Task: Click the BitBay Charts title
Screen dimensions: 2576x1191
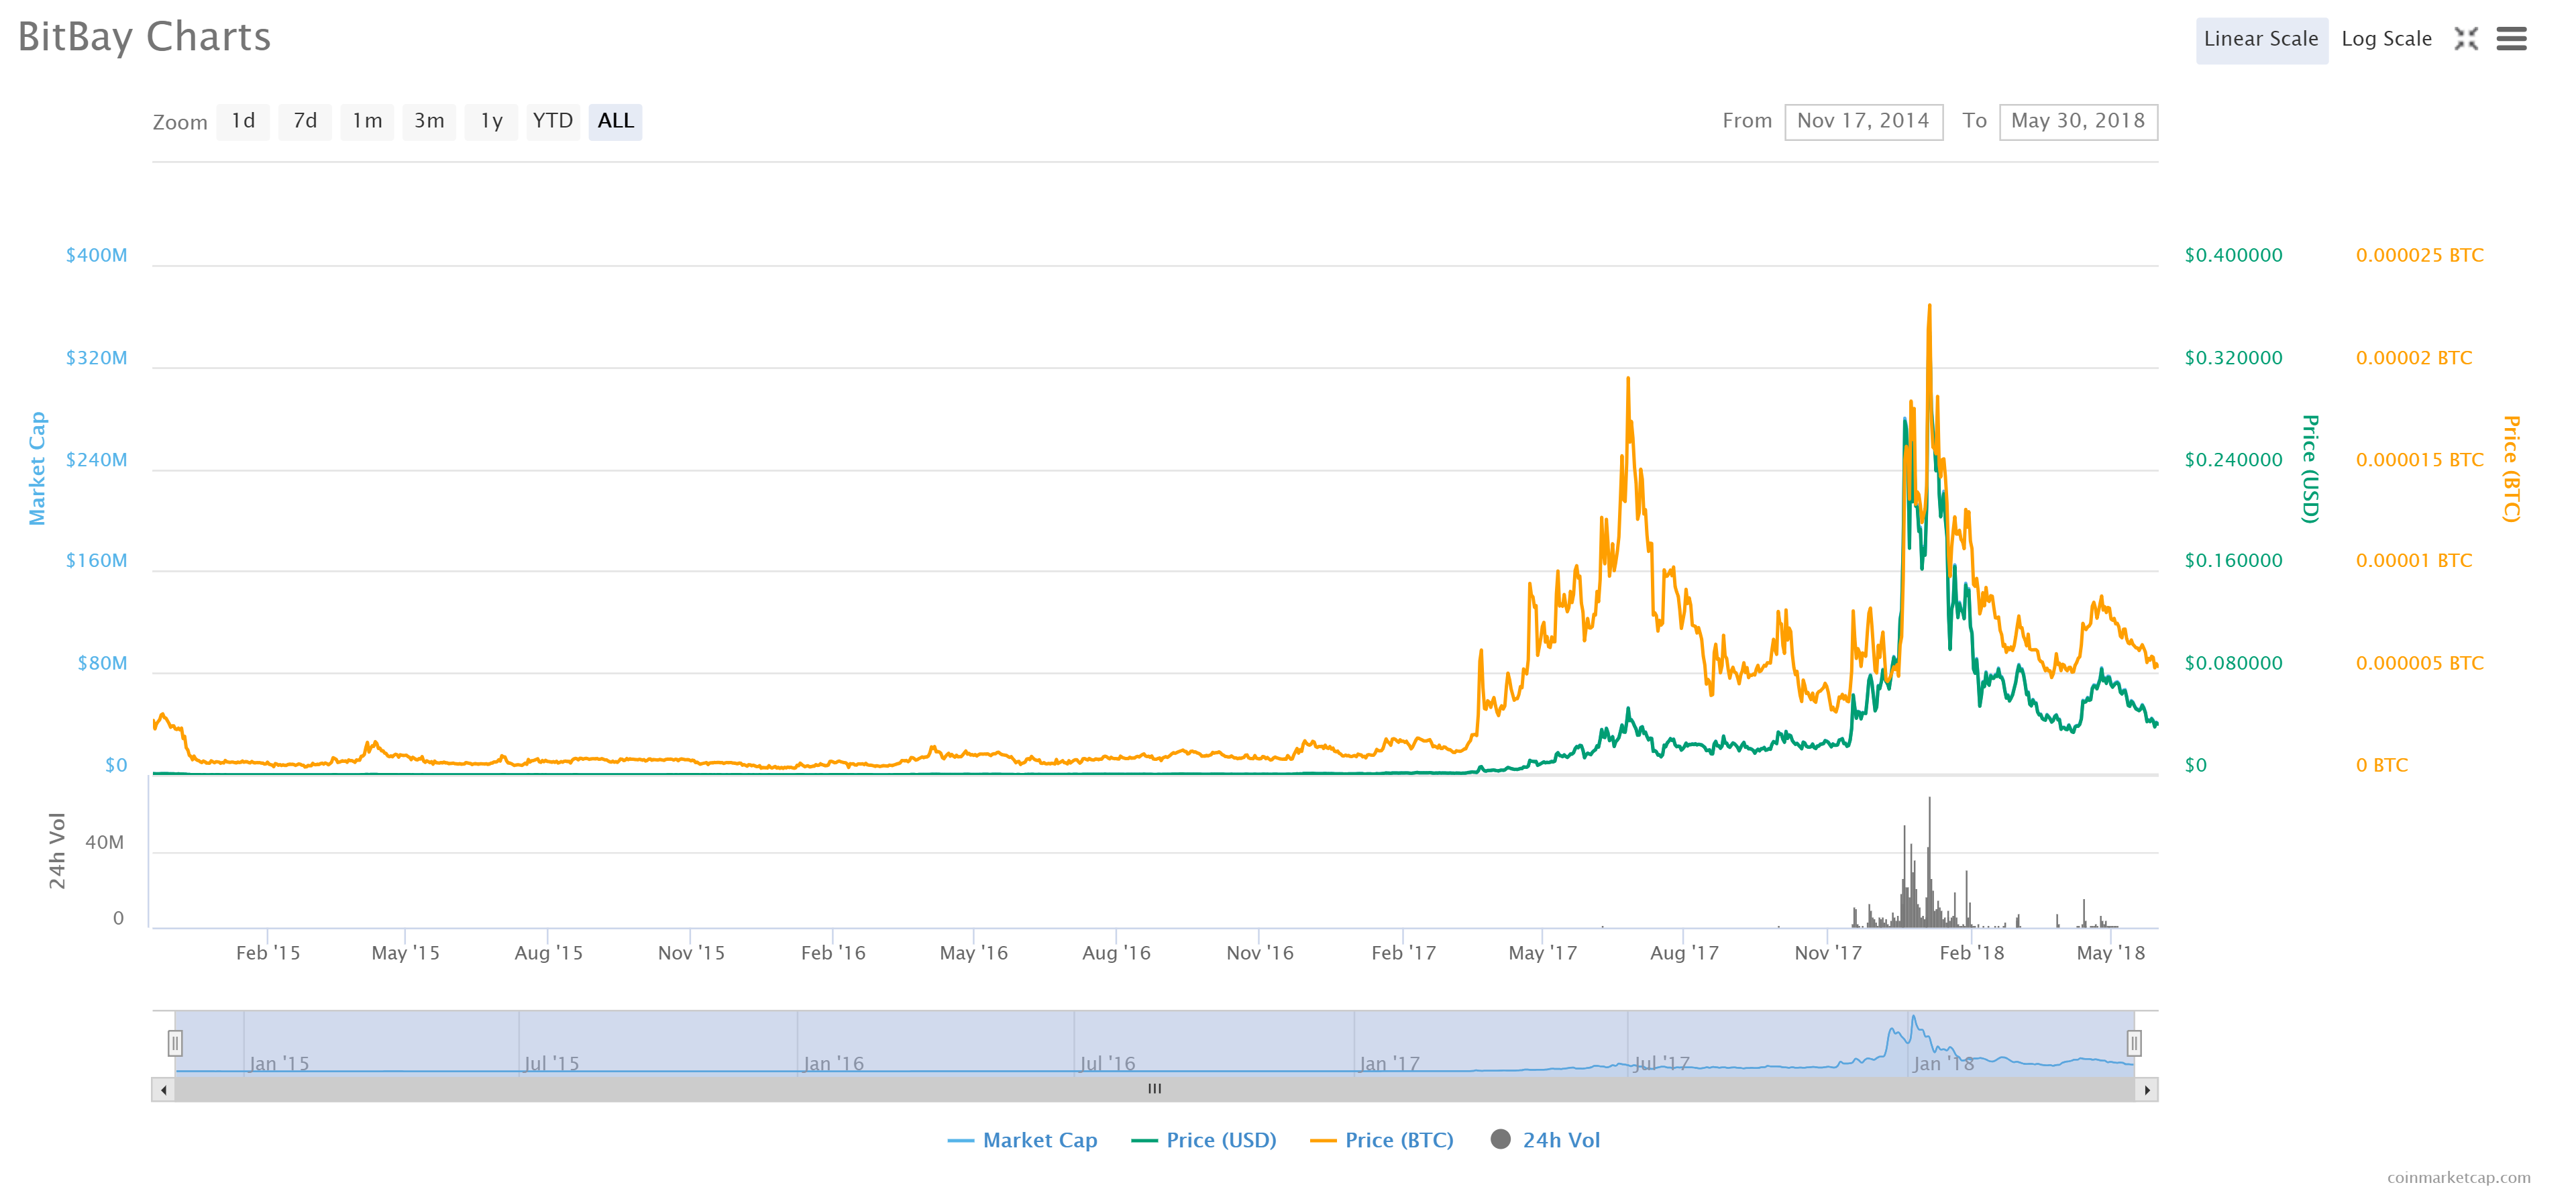Action: tap(144, 37)
